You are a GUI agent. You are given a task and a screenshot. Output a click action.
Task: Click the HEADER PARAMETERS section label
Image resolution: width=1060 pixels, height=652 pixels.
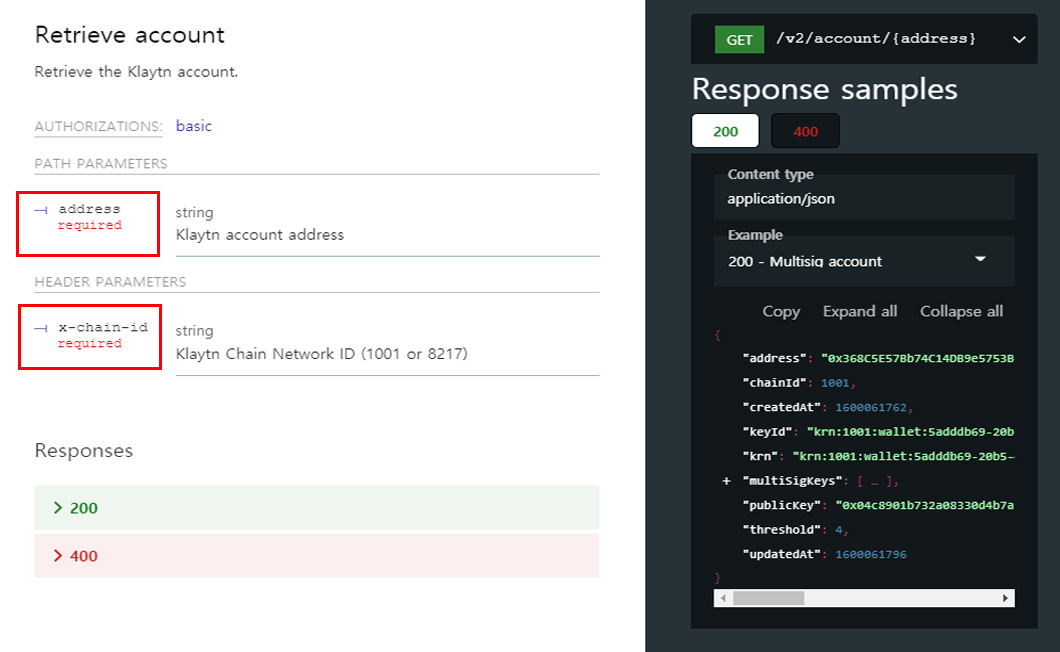pyautogui.click(x=110, y=282)
